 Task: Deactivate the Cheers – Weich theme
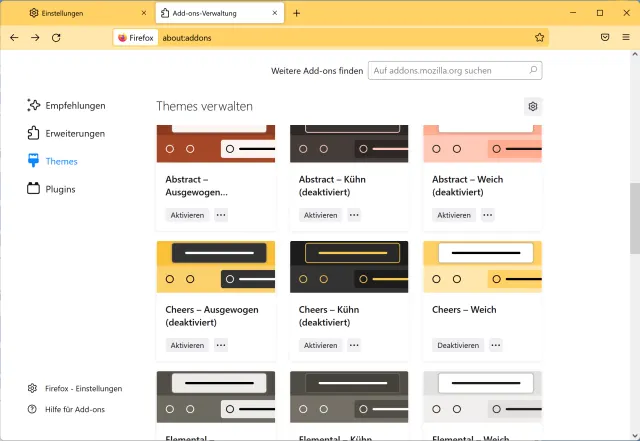pyautogui.click(x=458, y=345)
